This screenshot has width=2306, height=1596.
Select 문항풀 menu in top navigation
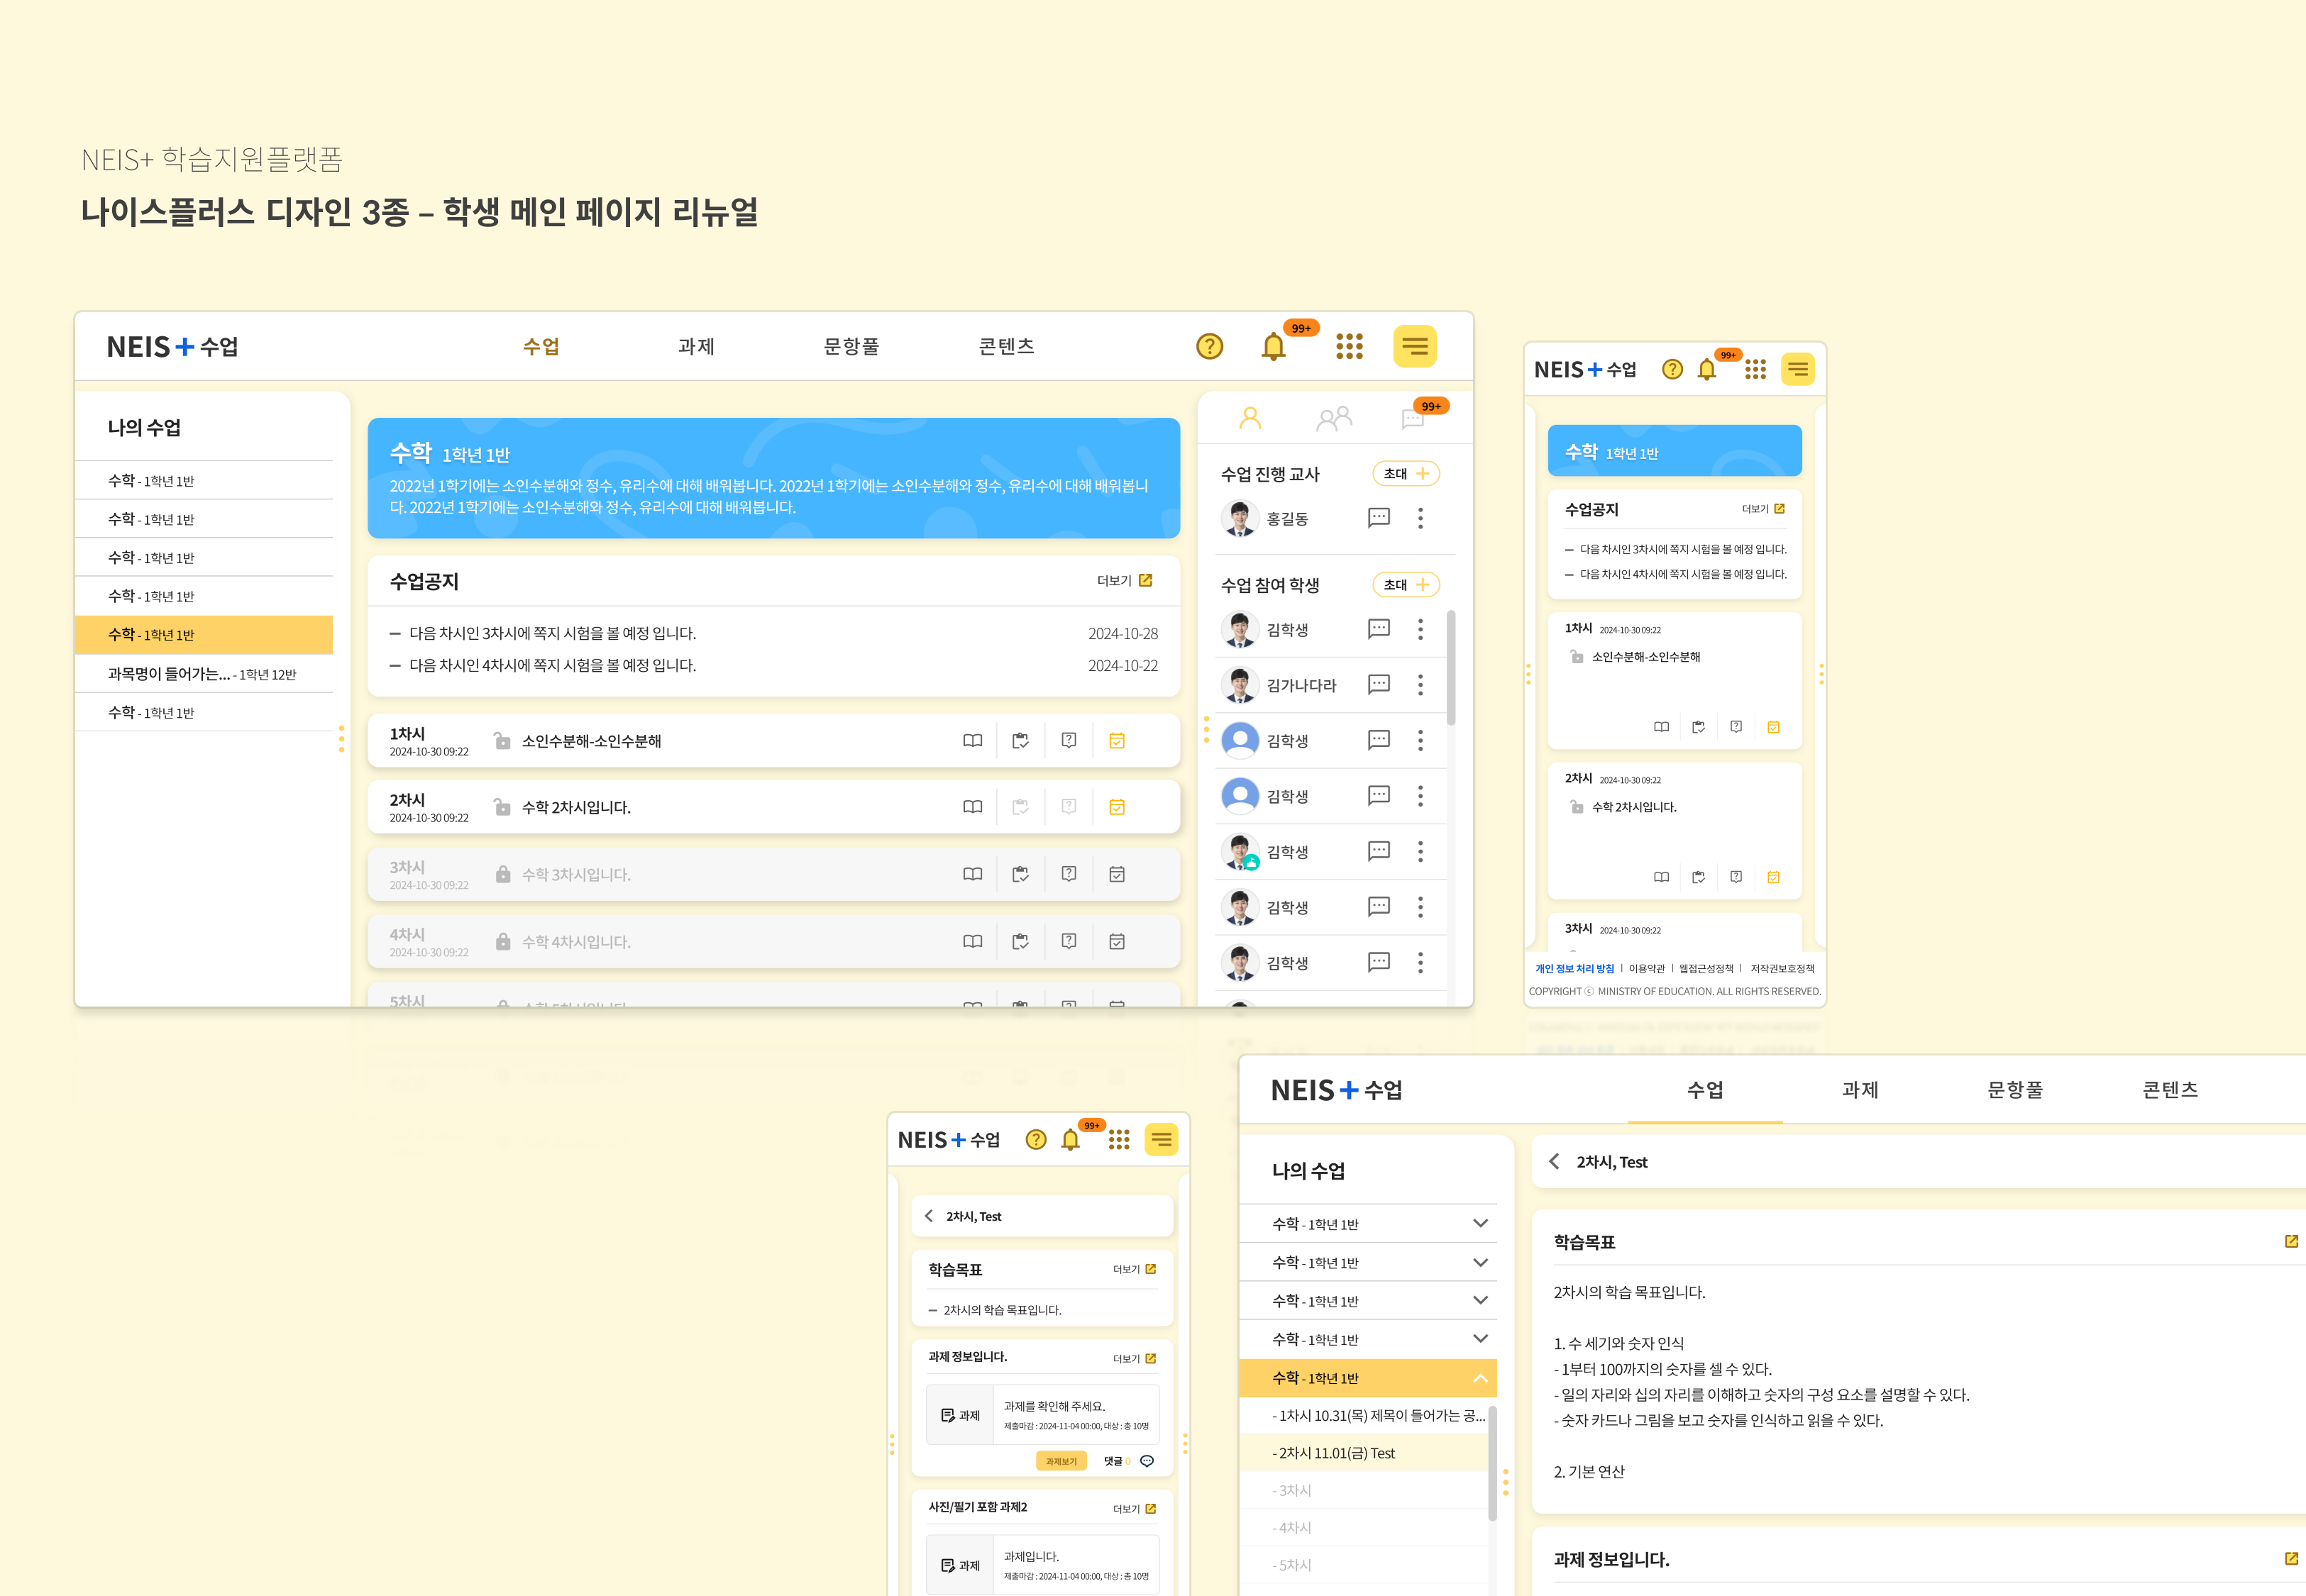click(851, 346)
